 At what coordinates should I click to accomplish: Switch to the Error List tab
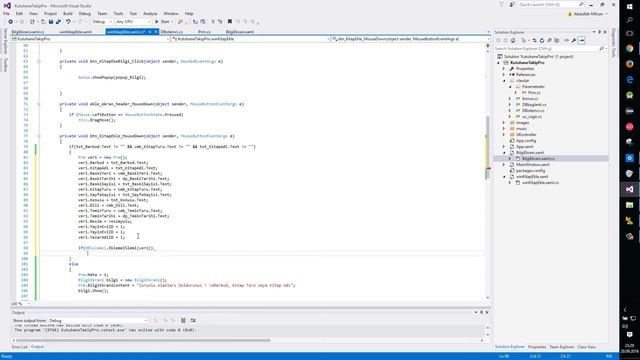coord(19,347)
